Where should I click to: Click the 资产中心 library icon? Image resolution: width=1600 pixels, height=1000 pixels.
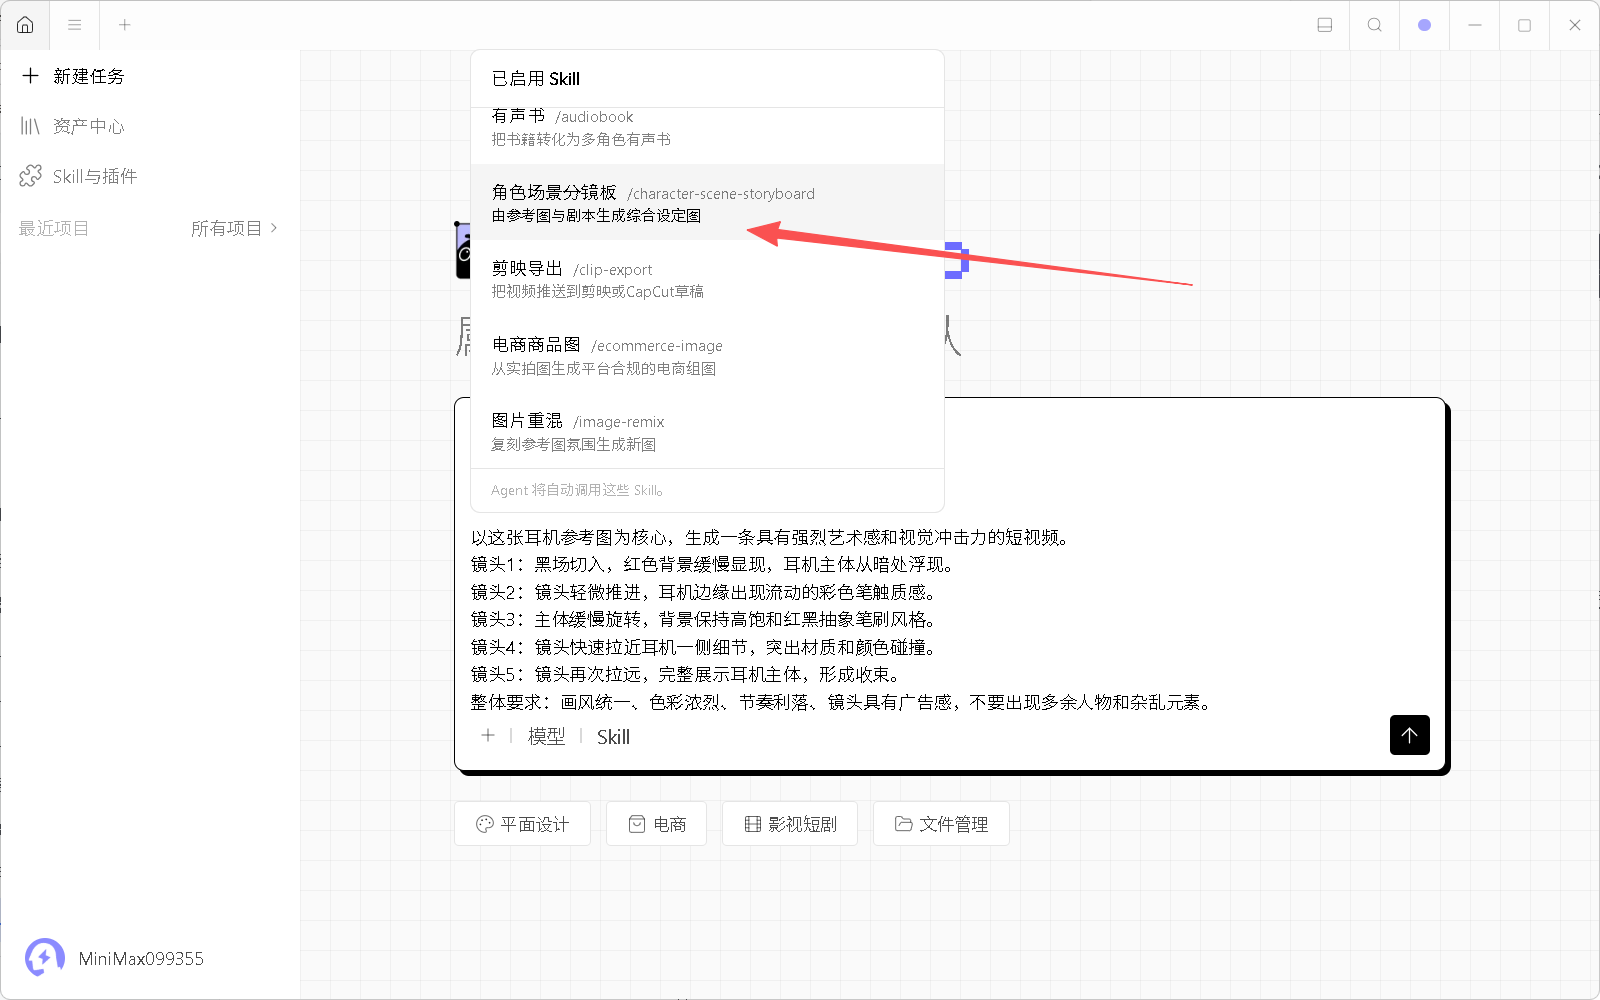(30, 126)
